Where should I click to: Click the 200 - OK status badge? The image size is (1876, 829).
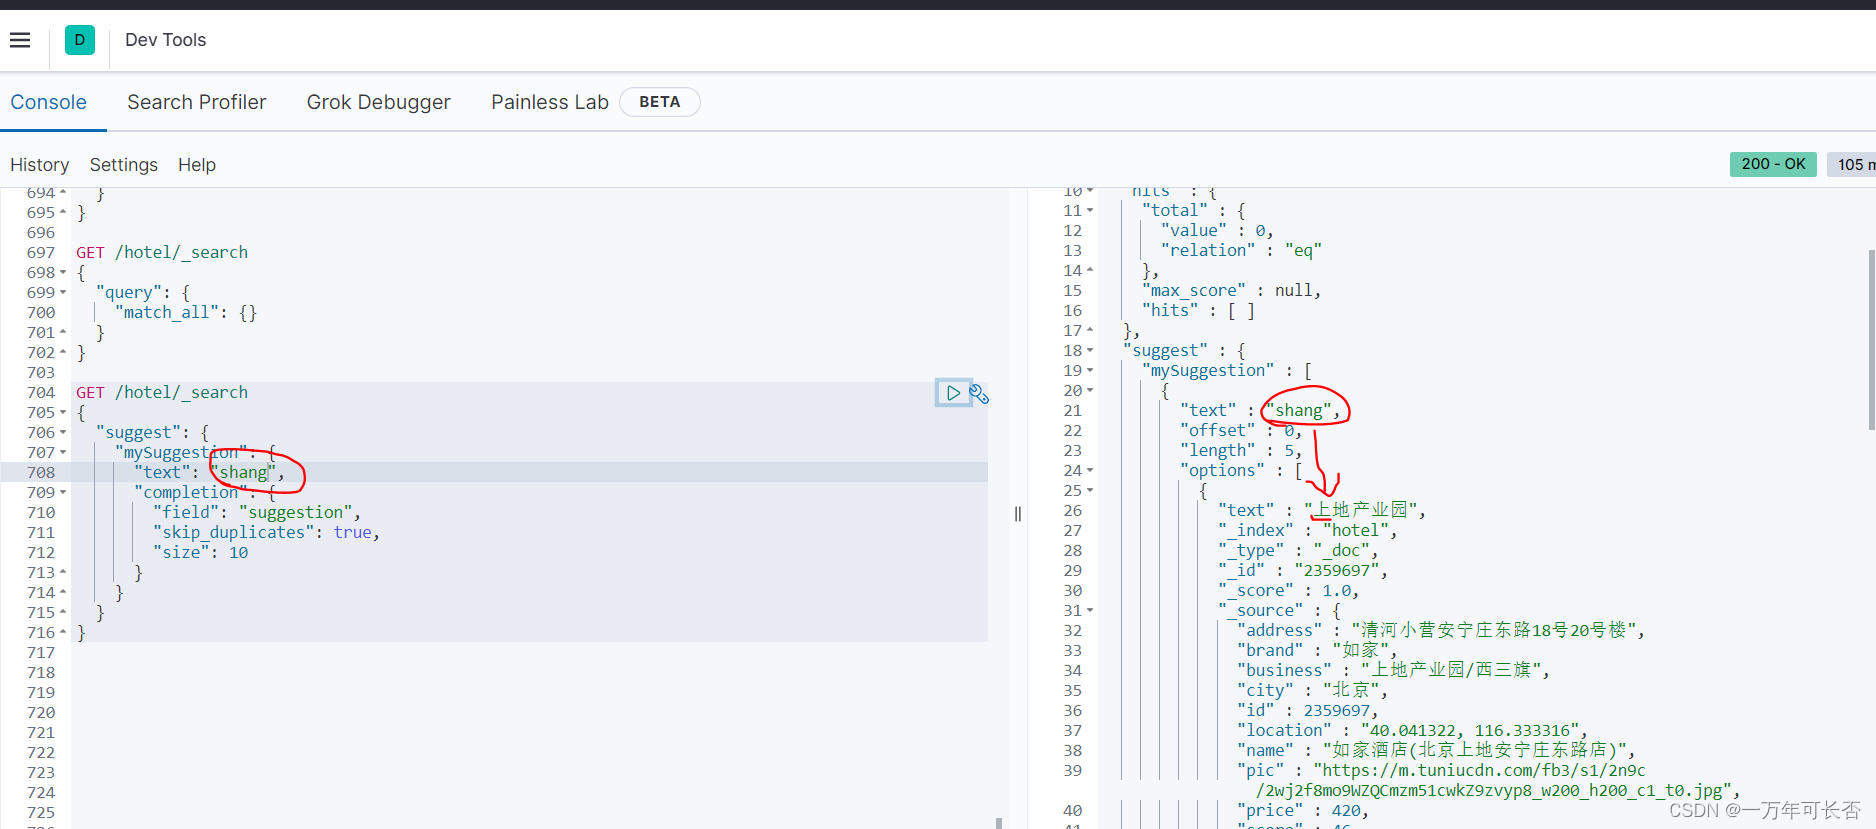click(x=1773, y=164)
